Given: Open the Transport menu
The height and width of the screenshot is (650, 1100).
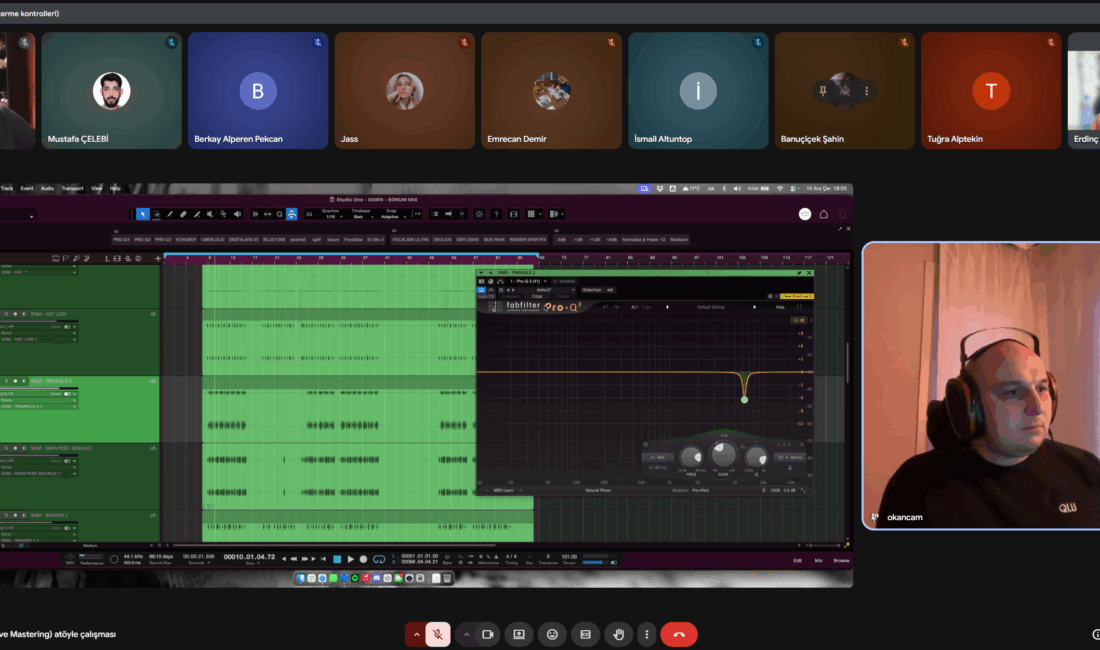Looking at the screenshot, I should click(x=72, y=188).
